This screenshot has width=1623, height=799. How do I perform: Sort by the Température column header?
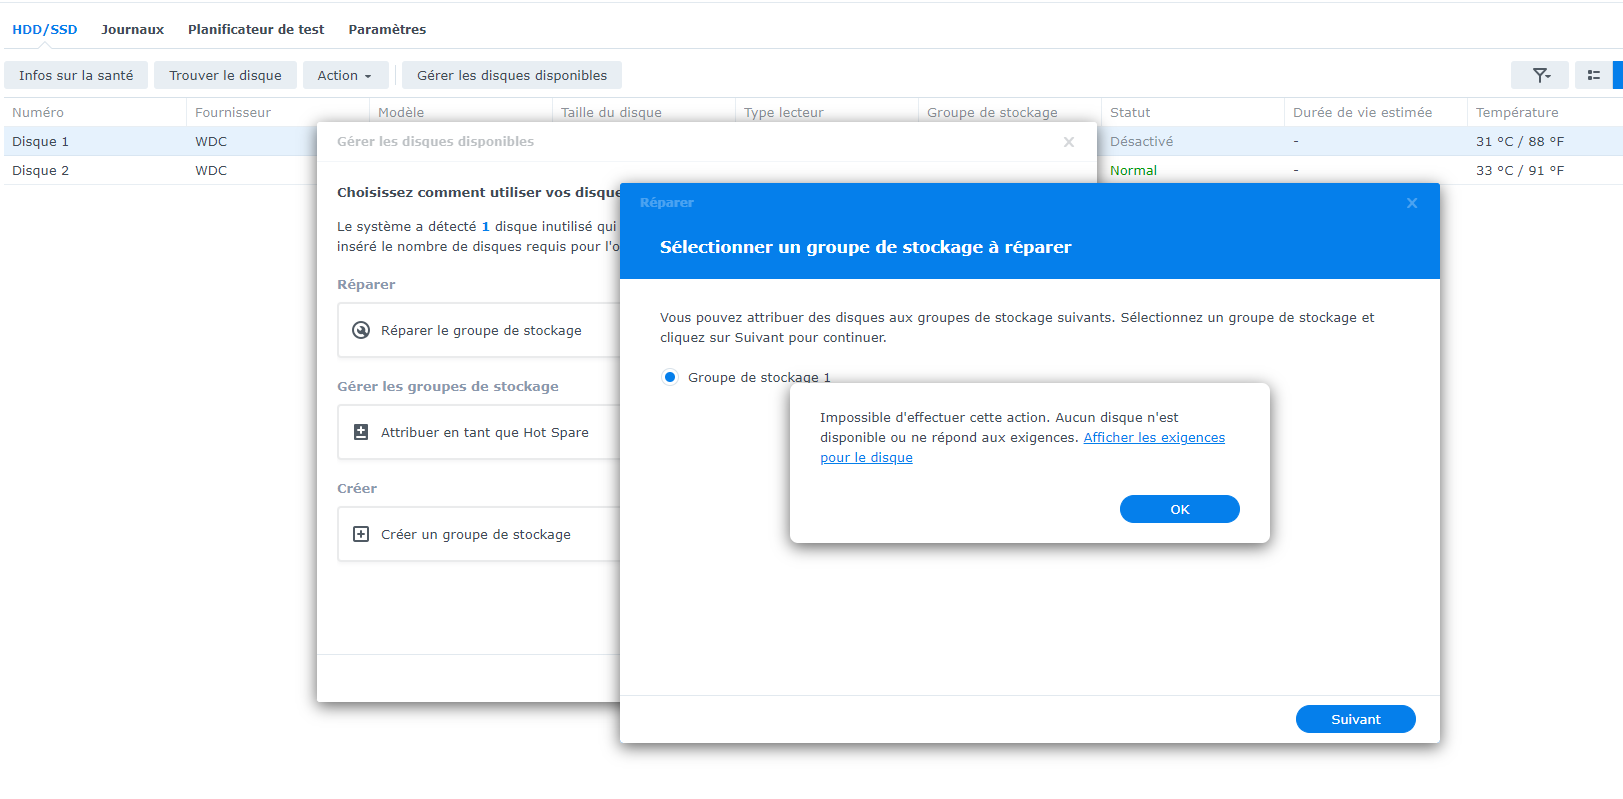point(1545,112)
